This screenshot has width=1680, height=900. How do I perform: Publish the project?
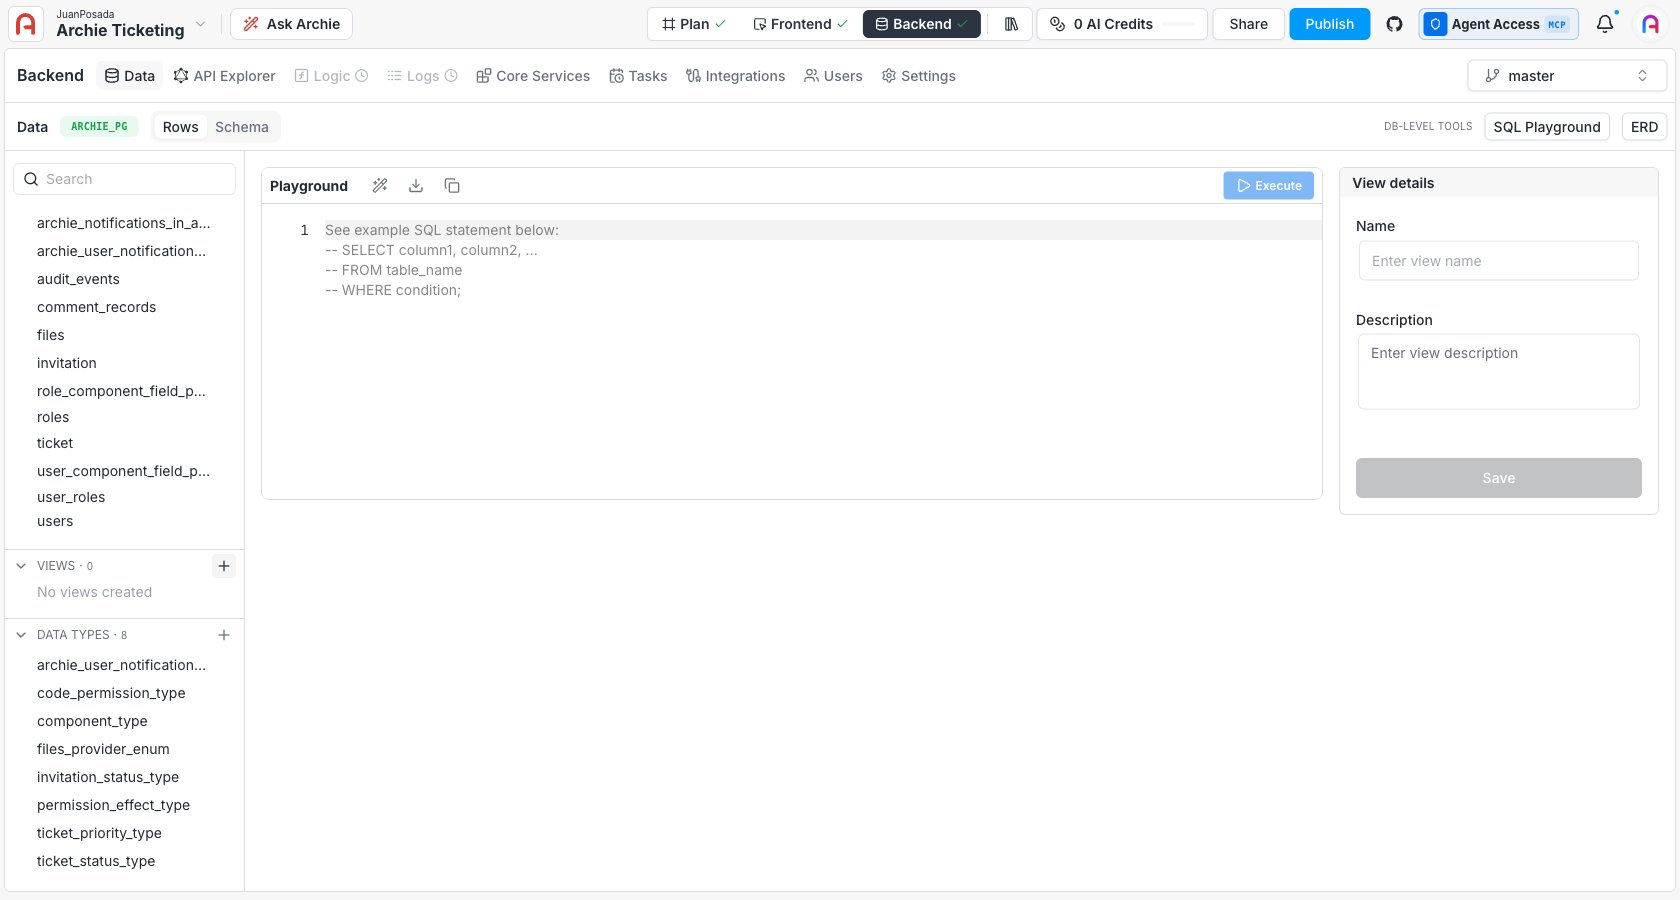(1329, 24)
